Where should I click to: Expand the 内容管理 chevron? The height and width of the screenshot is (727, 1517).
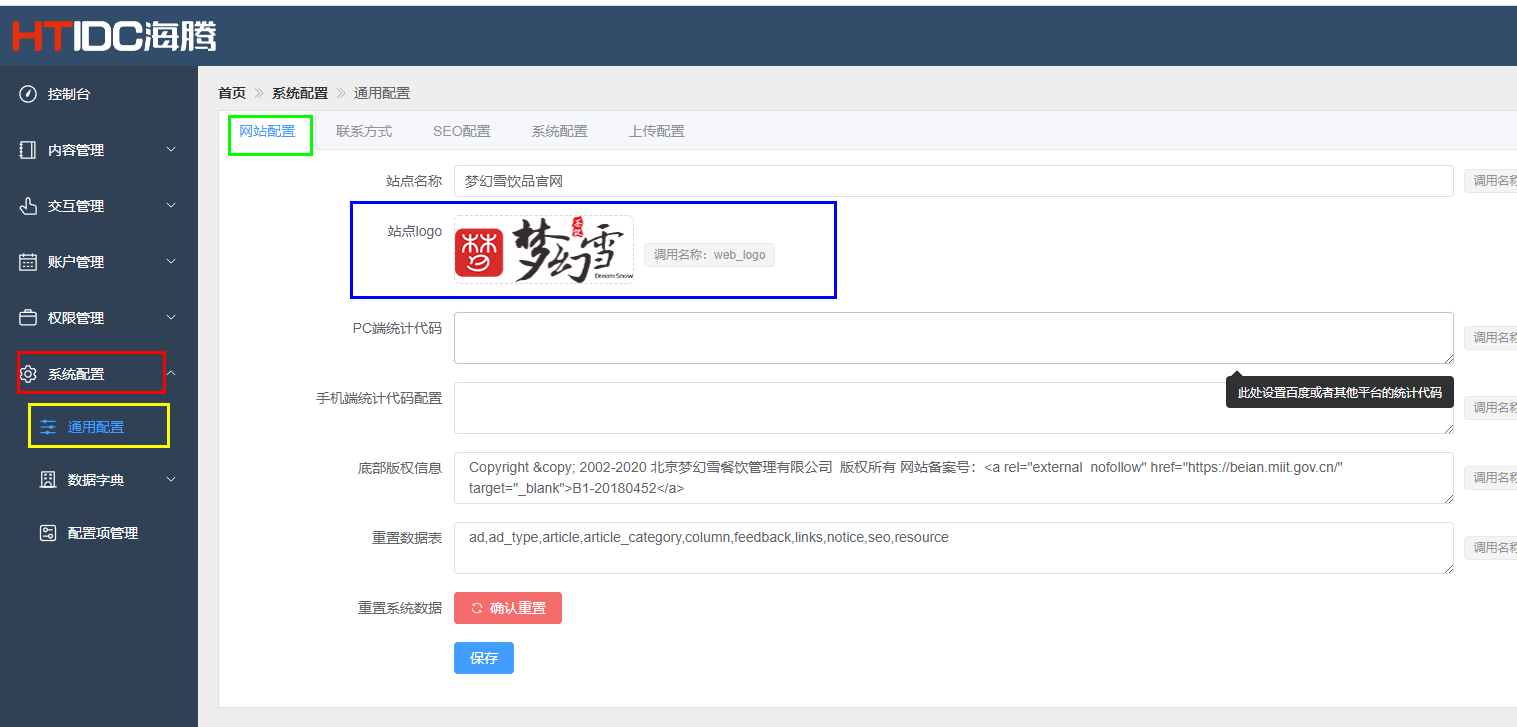click(x=171, y=150)
